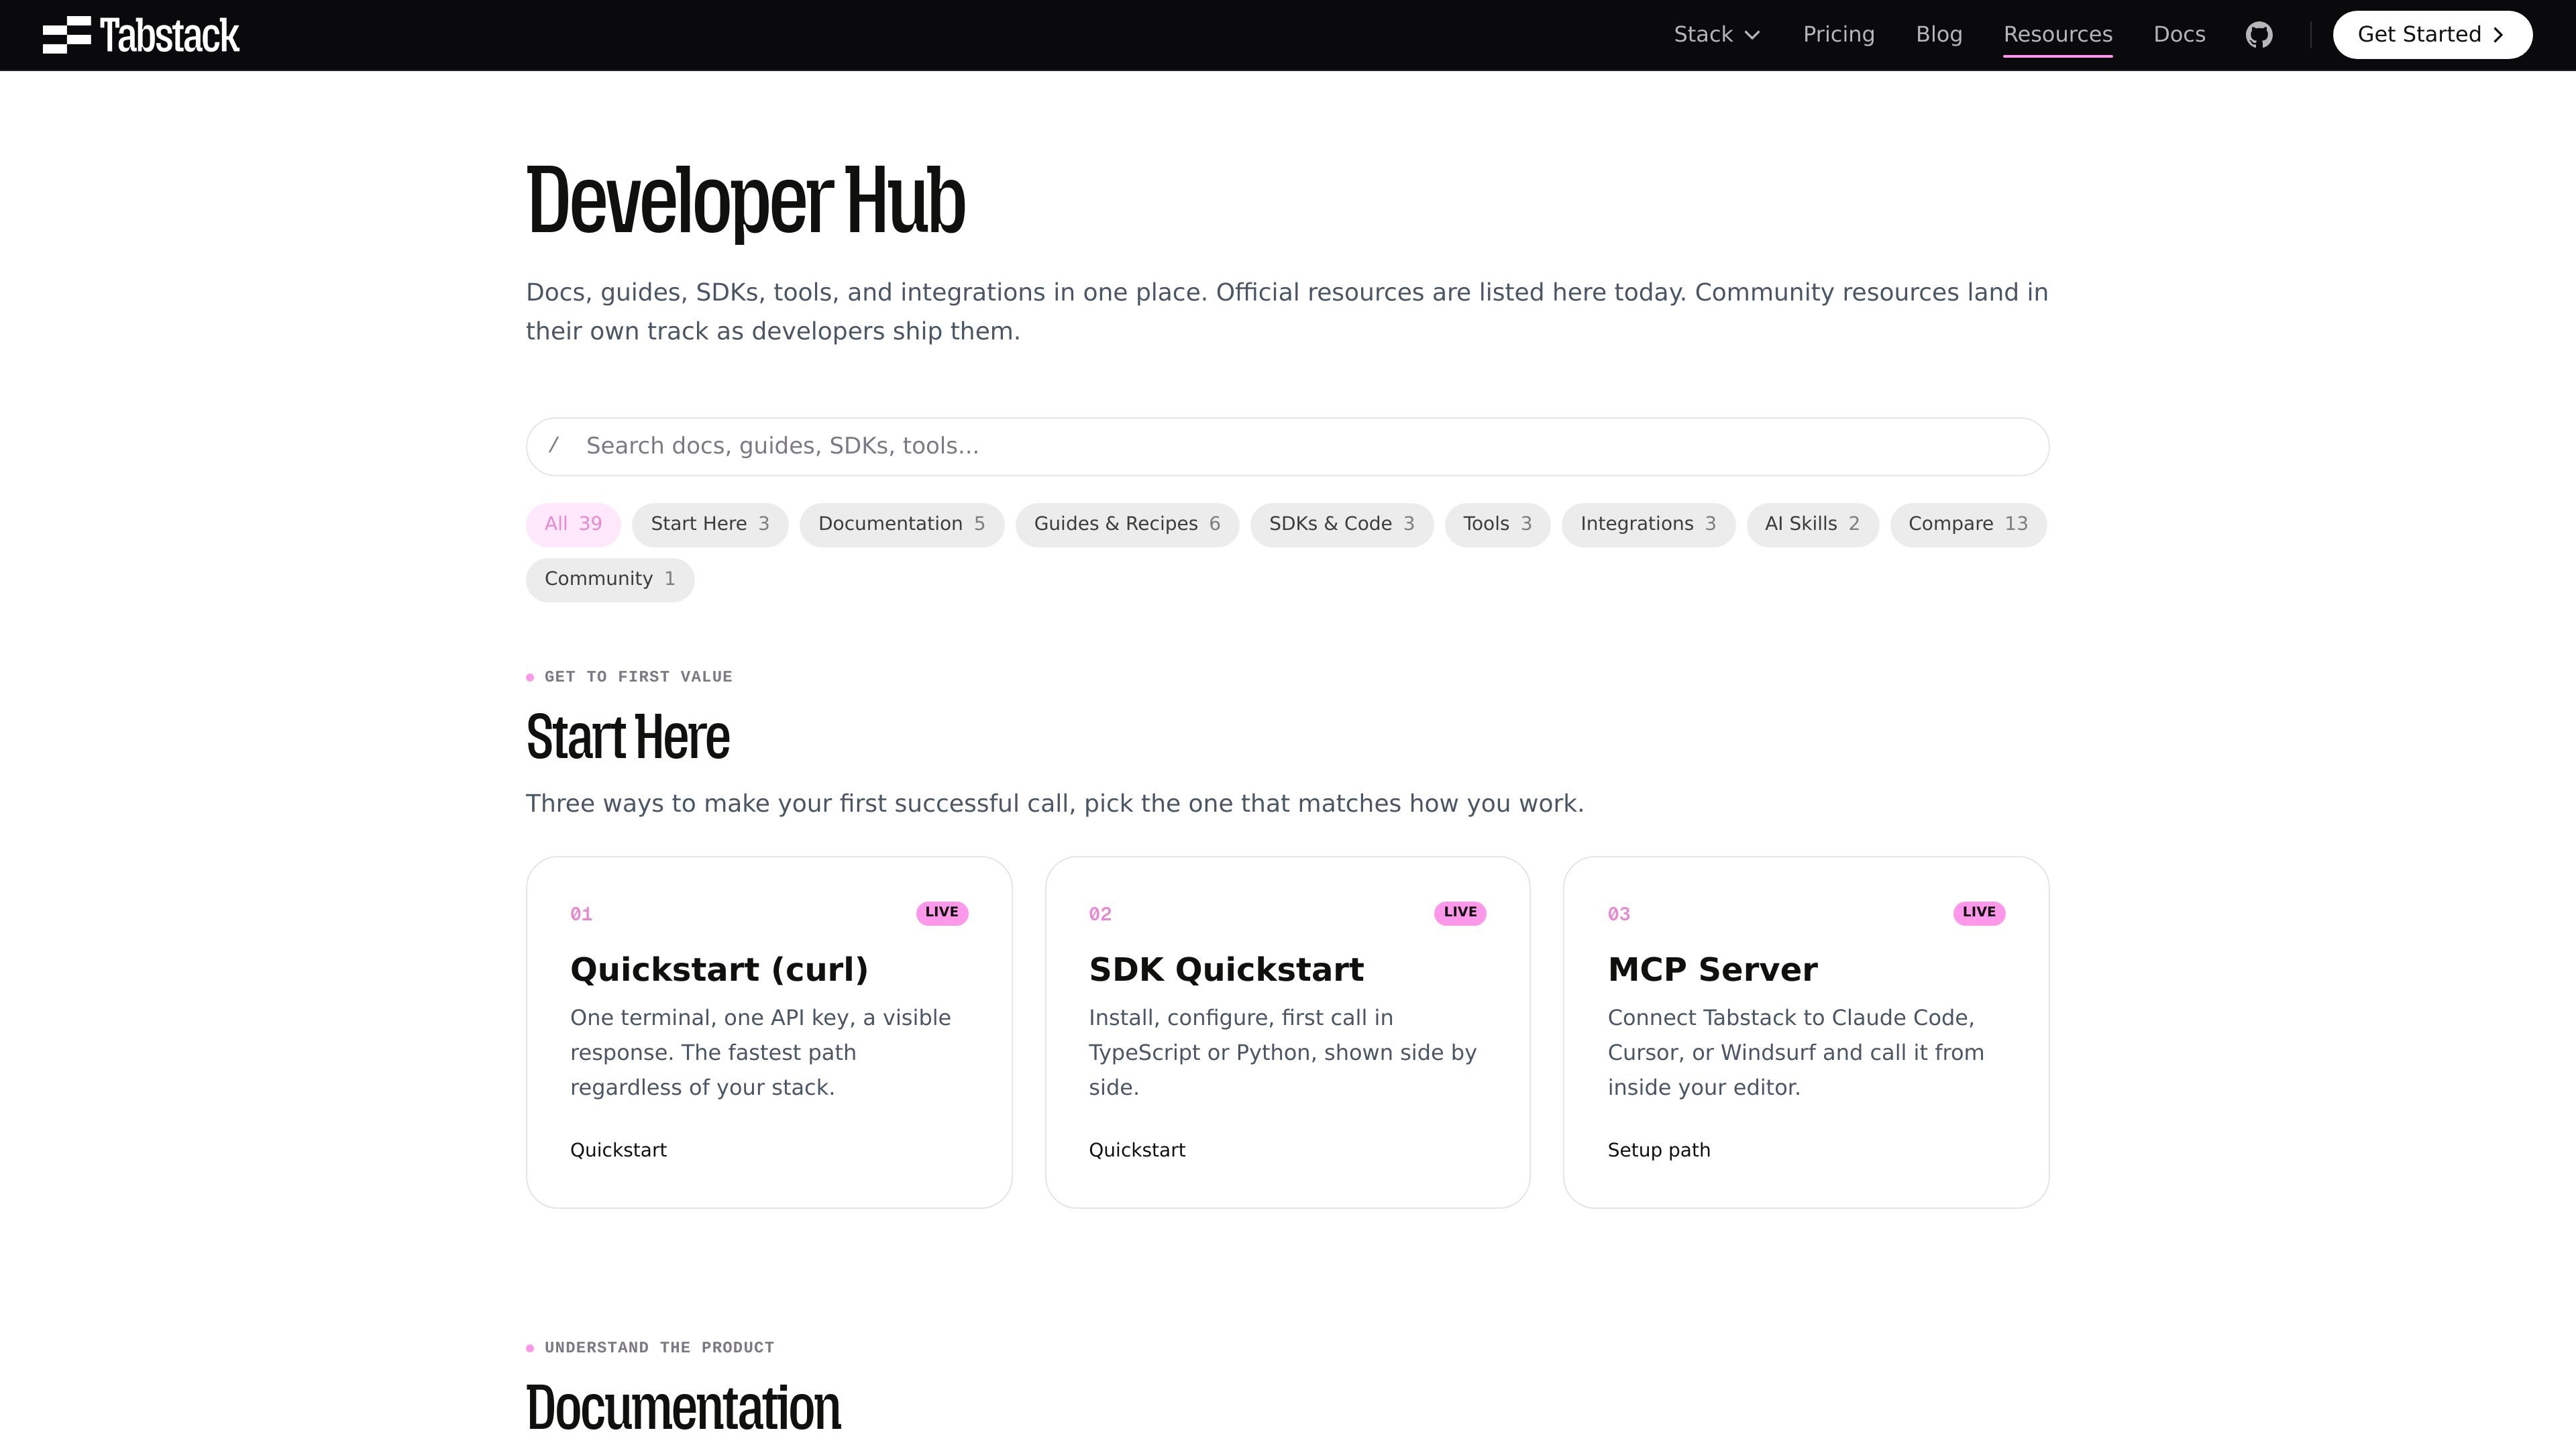The height and width of the screenshot is (1449, 2576).
Task: Expand the Stack dropdown menu
Action: point(1717,35)
